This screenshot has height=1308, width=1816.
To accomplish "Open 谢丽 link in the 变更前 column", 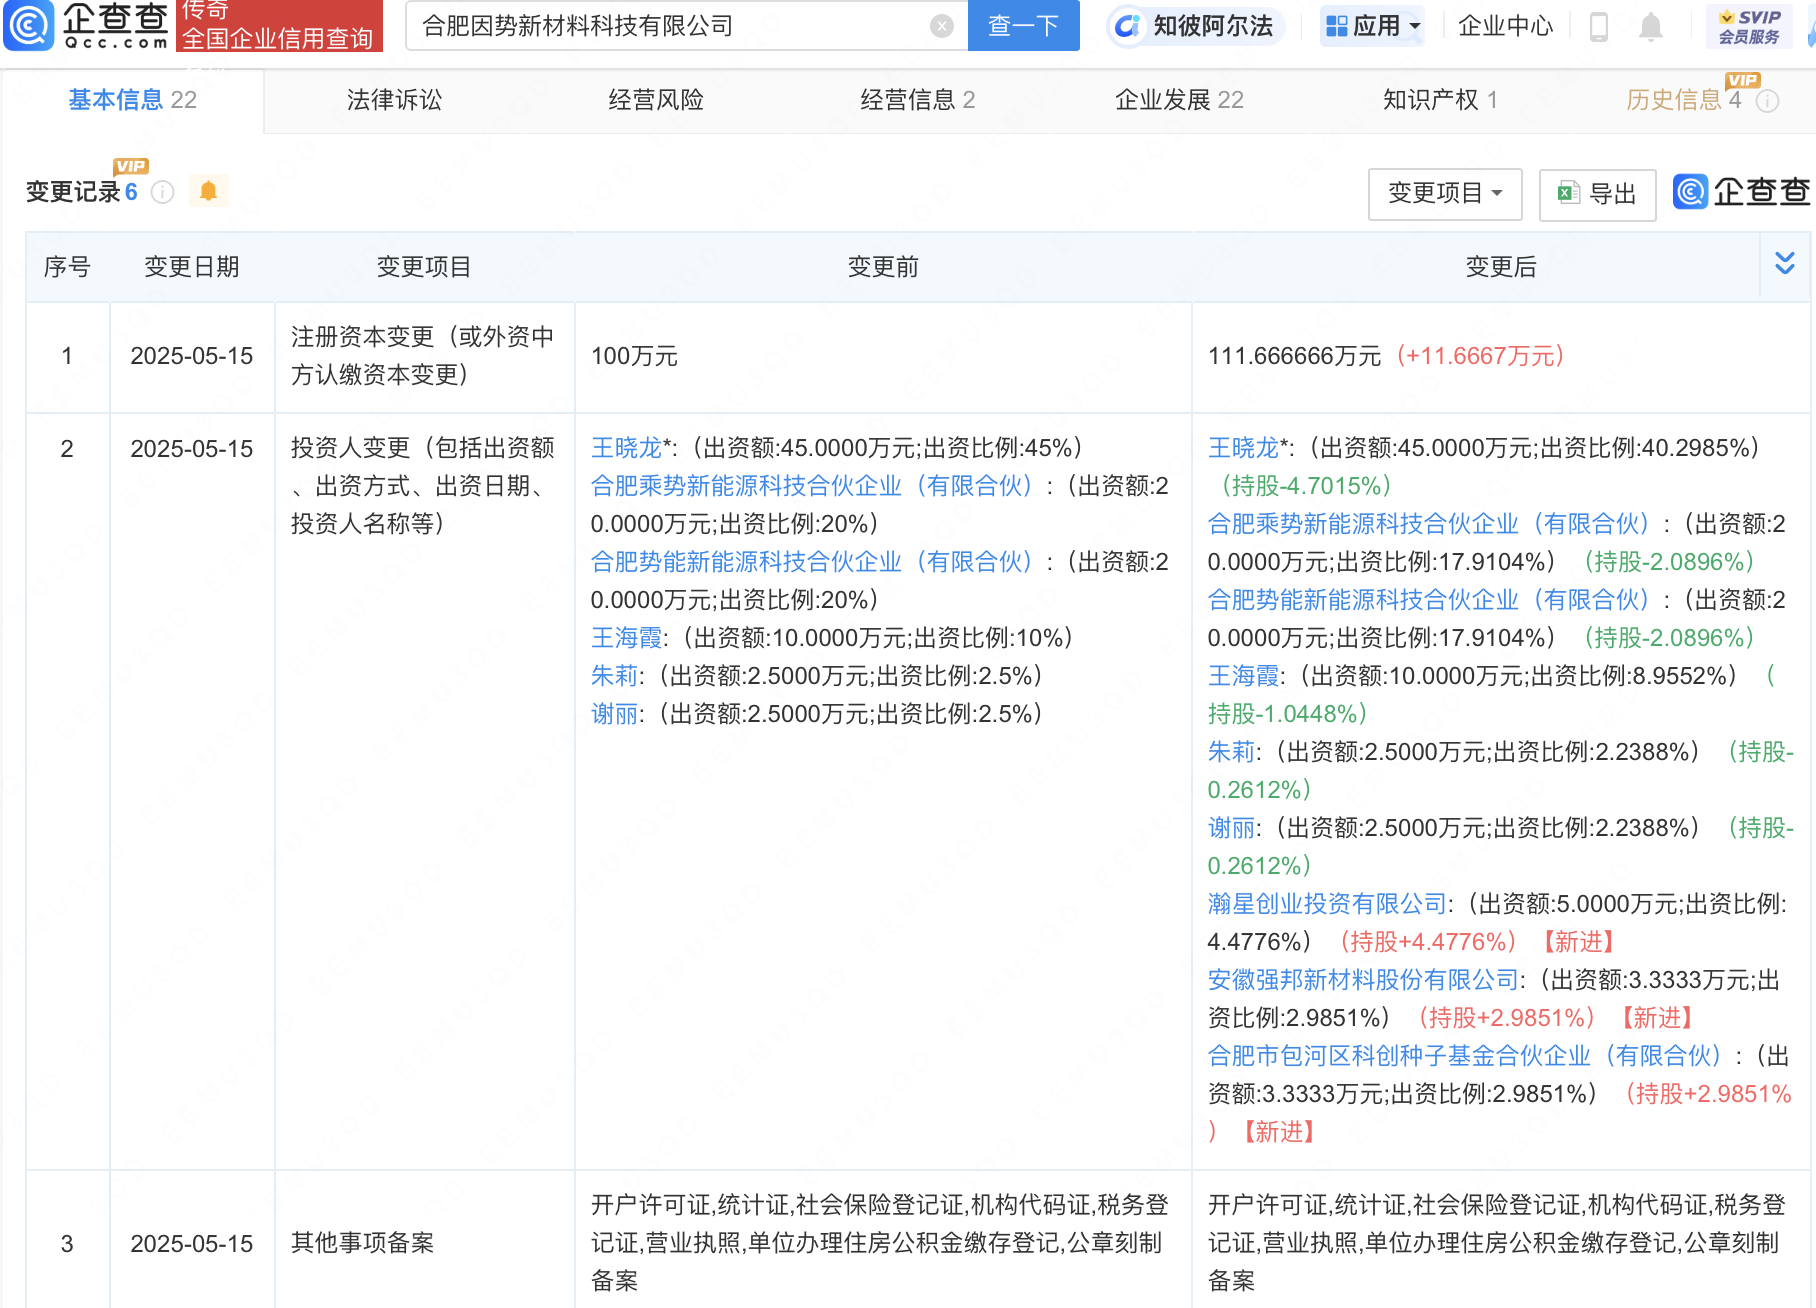I will (614, 714).
